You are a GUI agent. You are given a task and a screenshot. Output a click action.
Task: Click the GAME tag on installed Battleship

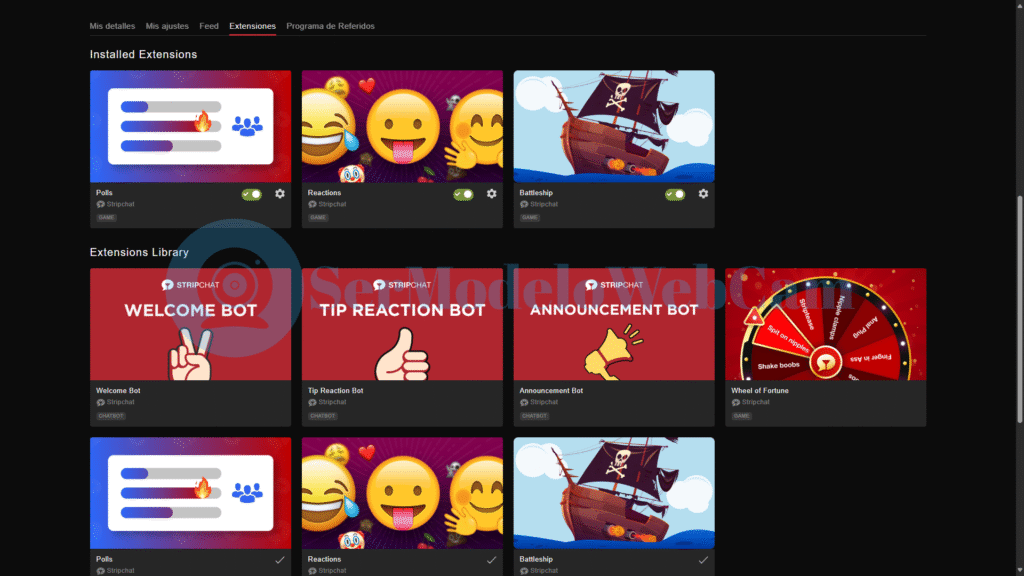tap(530, 217)
